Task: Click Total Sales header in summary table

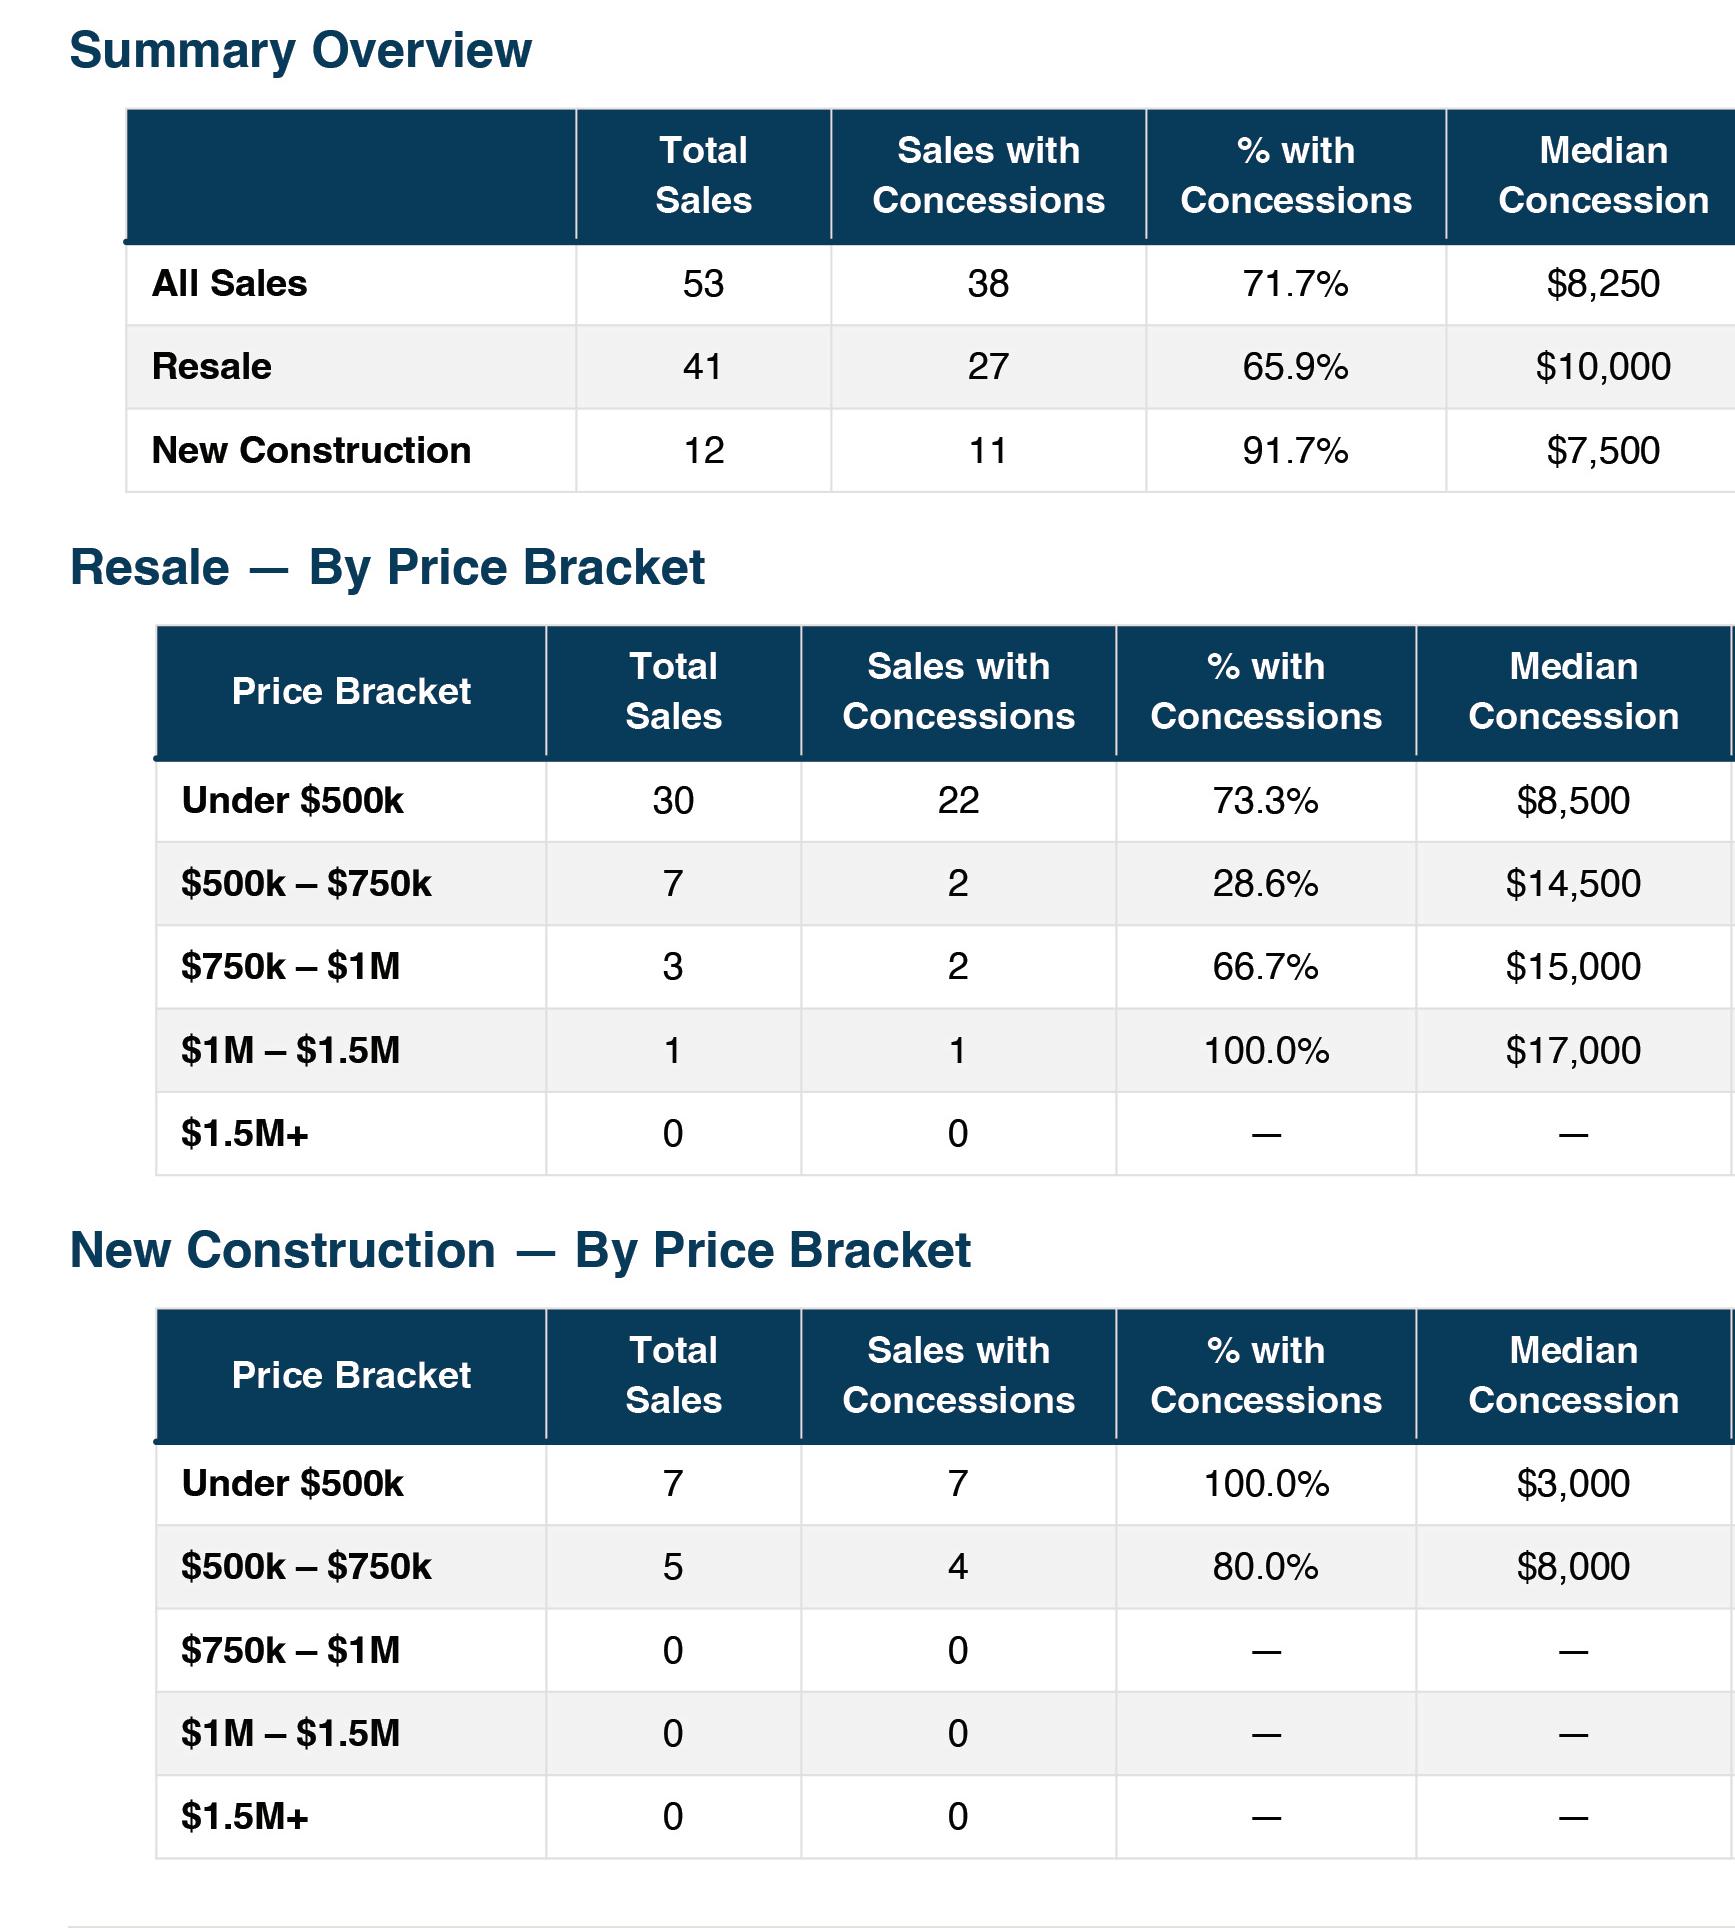Action: [703, 175]
